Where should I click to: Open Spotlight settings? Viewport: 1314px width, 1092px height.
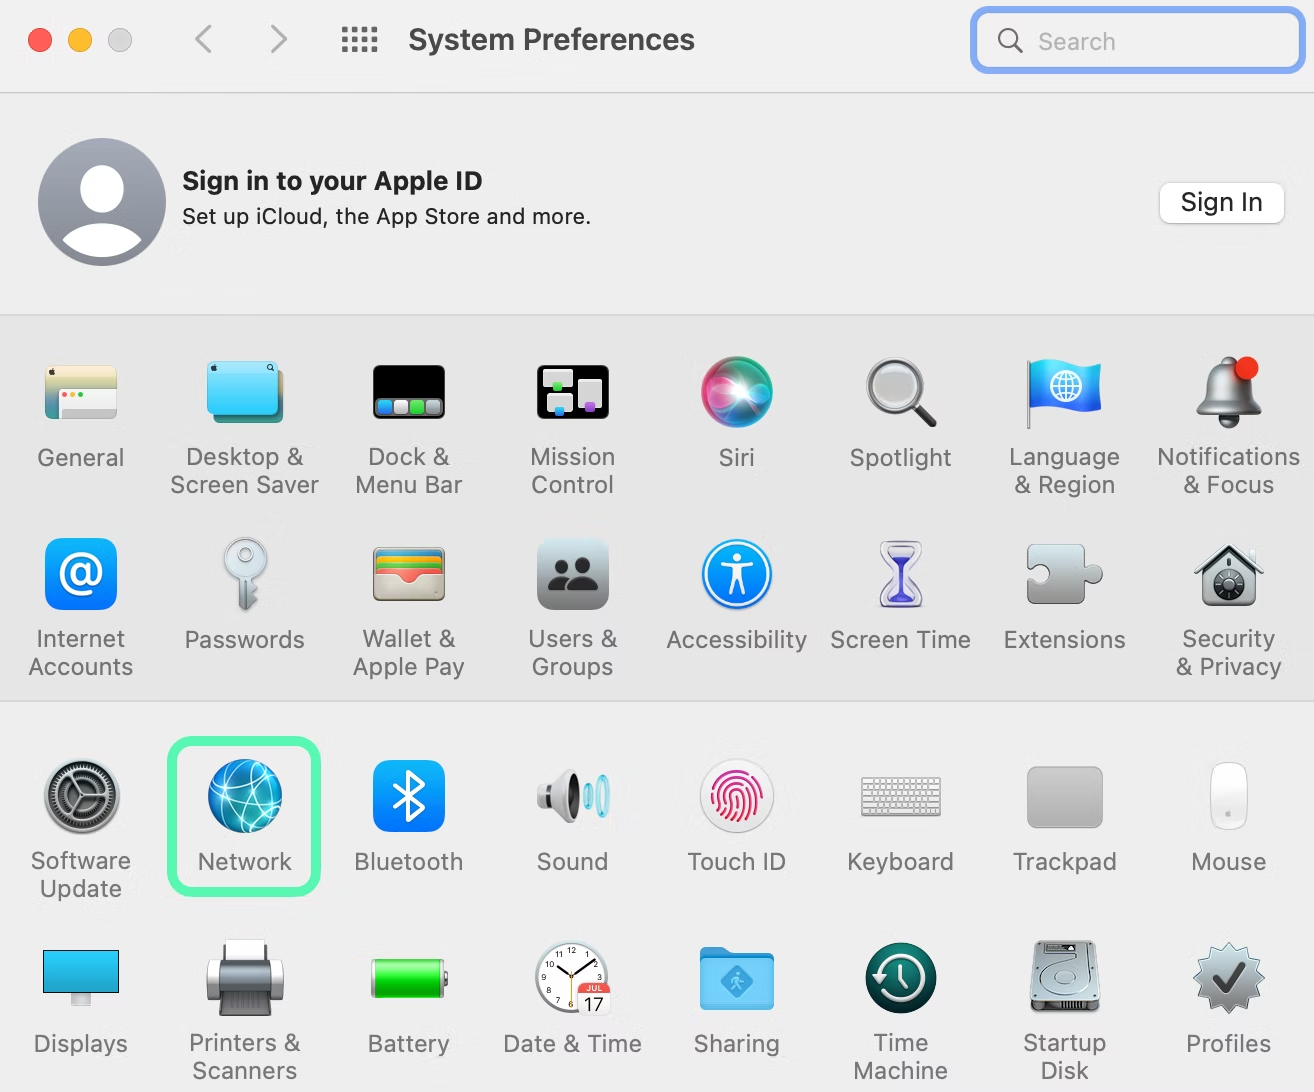(x=900, y=410)
